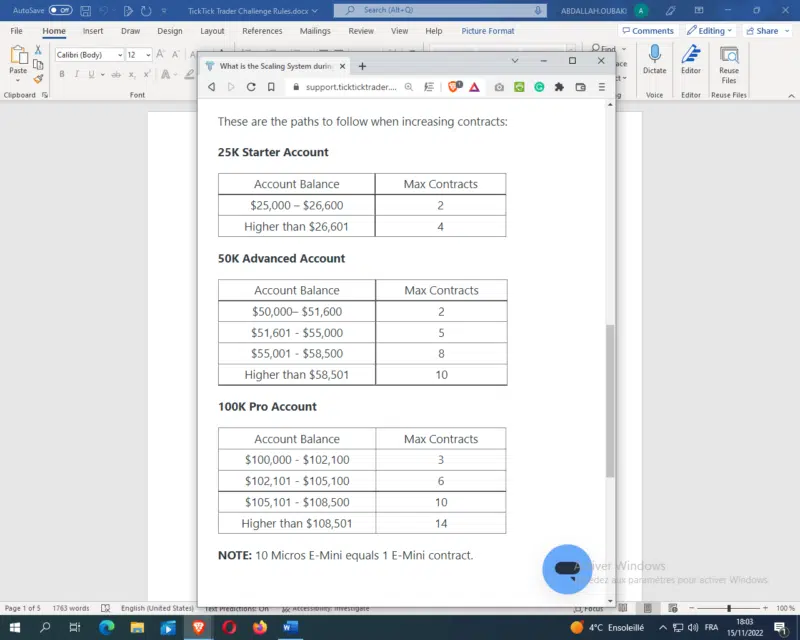Viewport: 800px width, 640px height.
Task: Expand the browser tab list chevron
Action: [515, 61]
